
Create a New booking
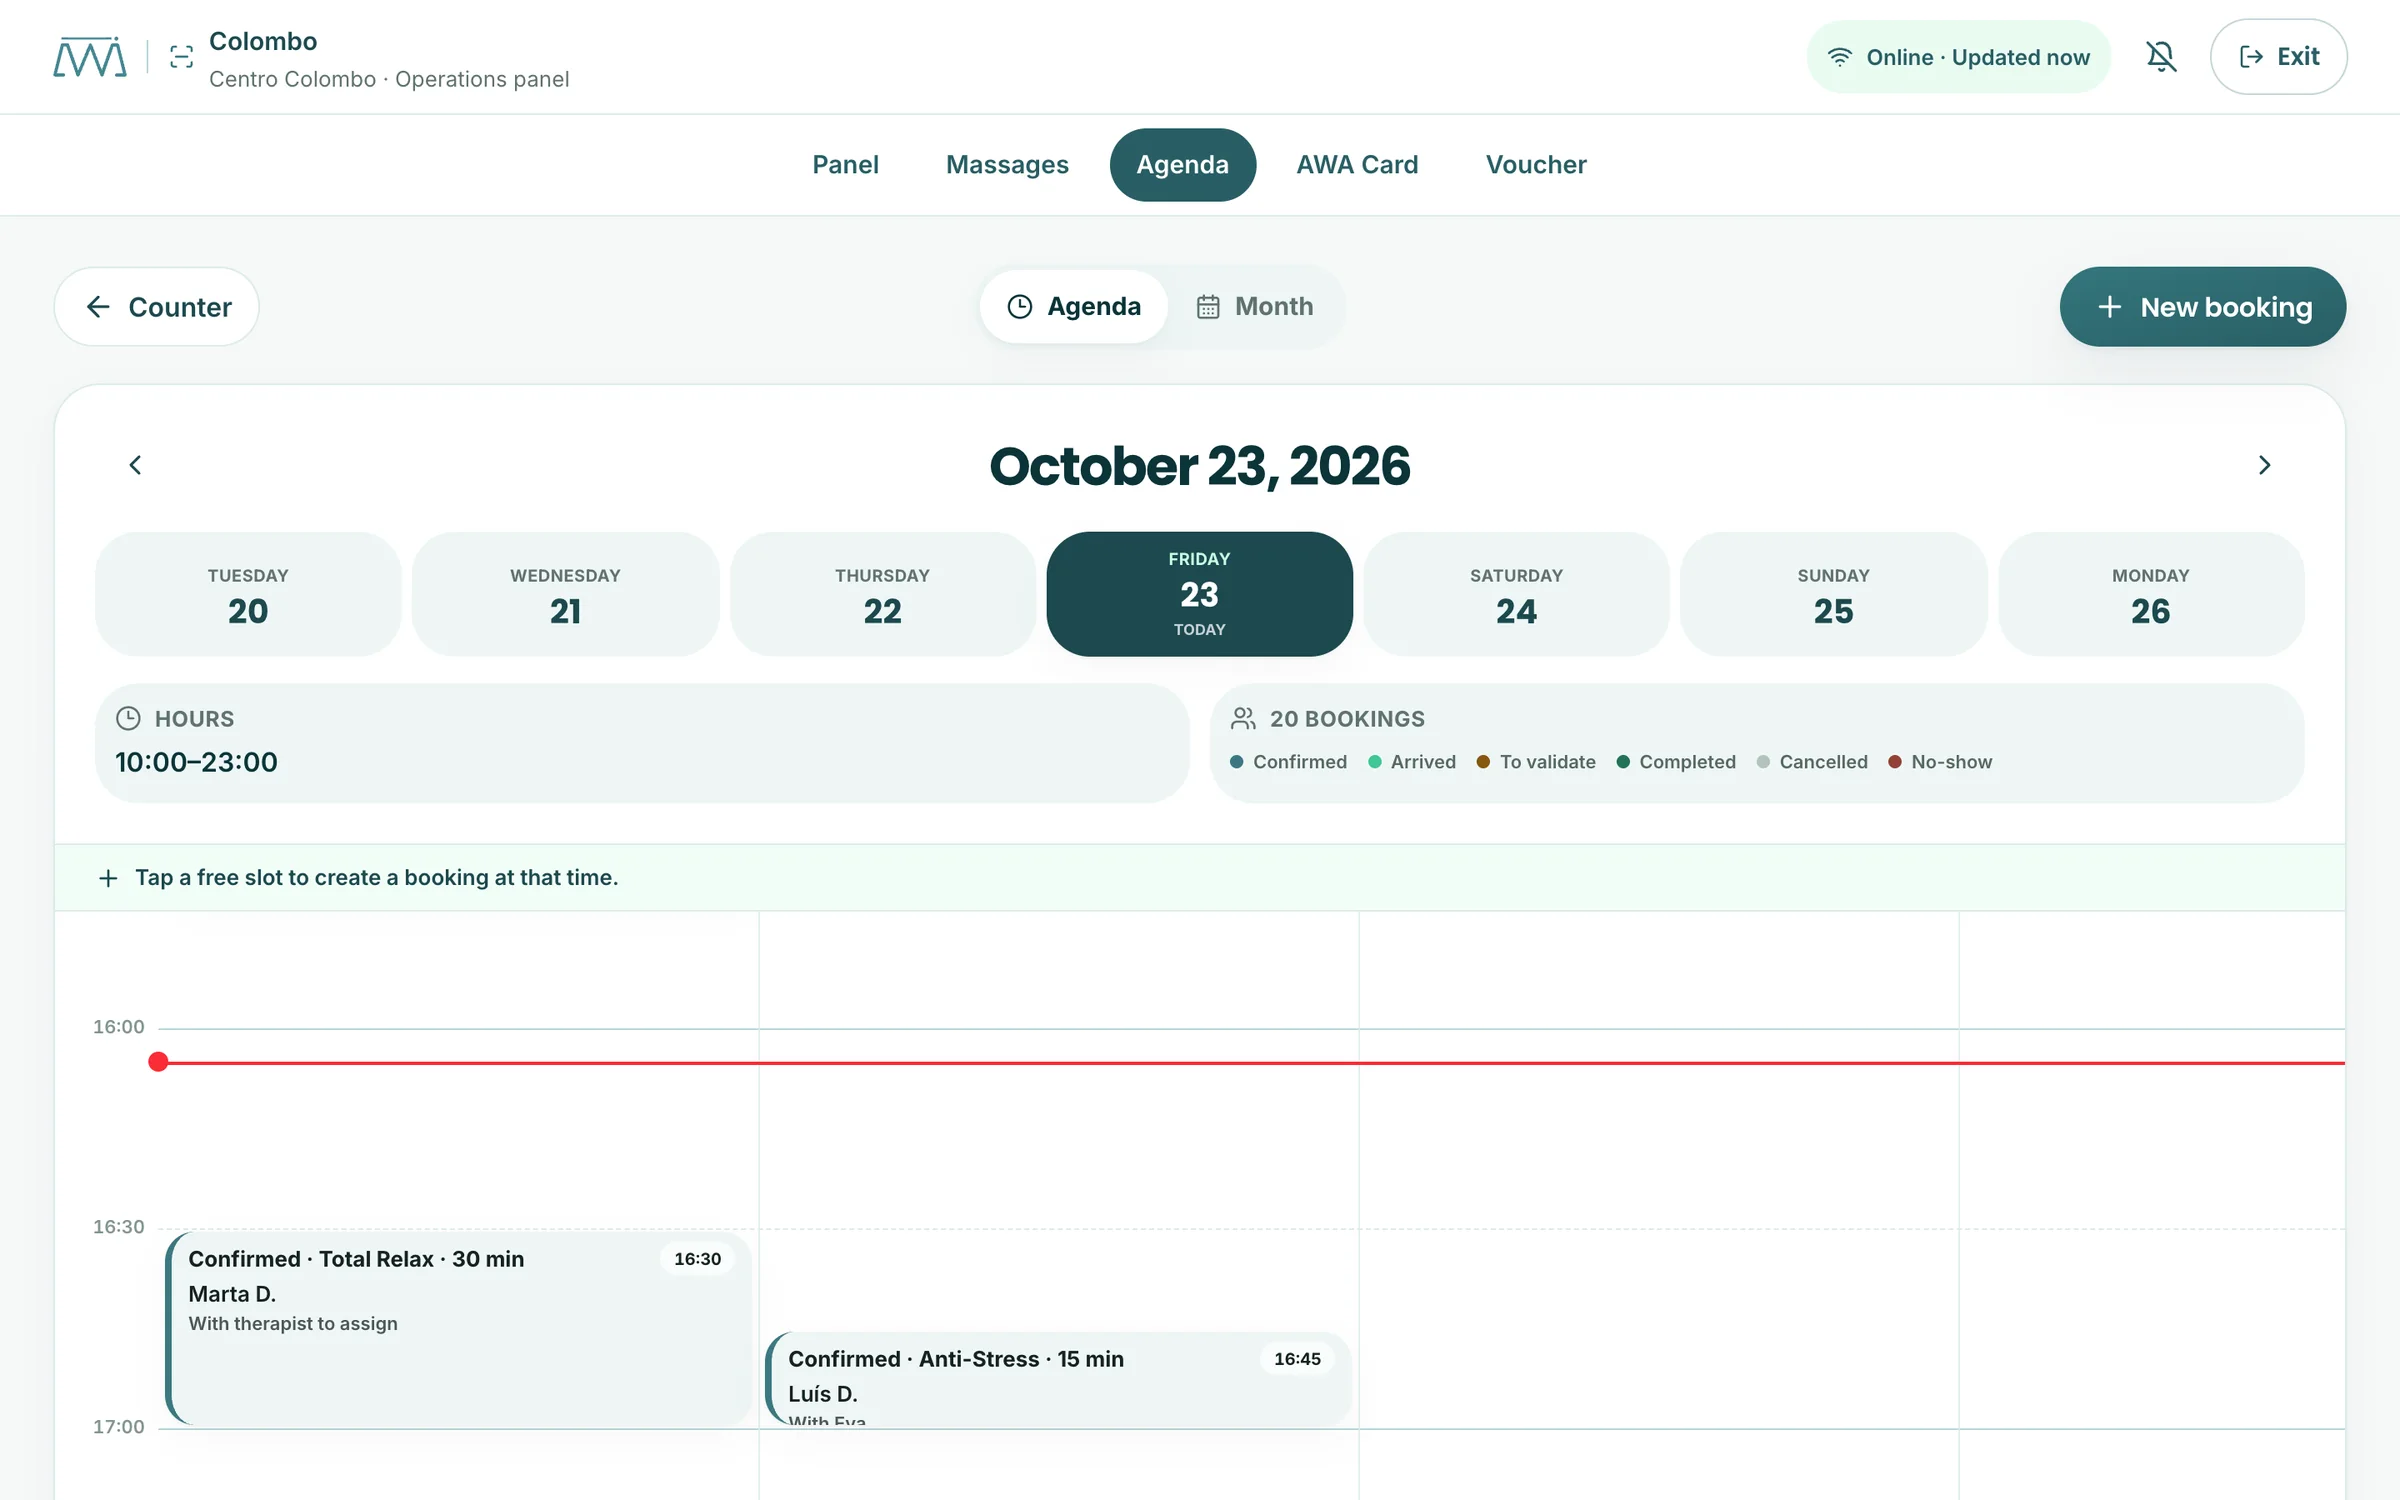coord(2202,307)
